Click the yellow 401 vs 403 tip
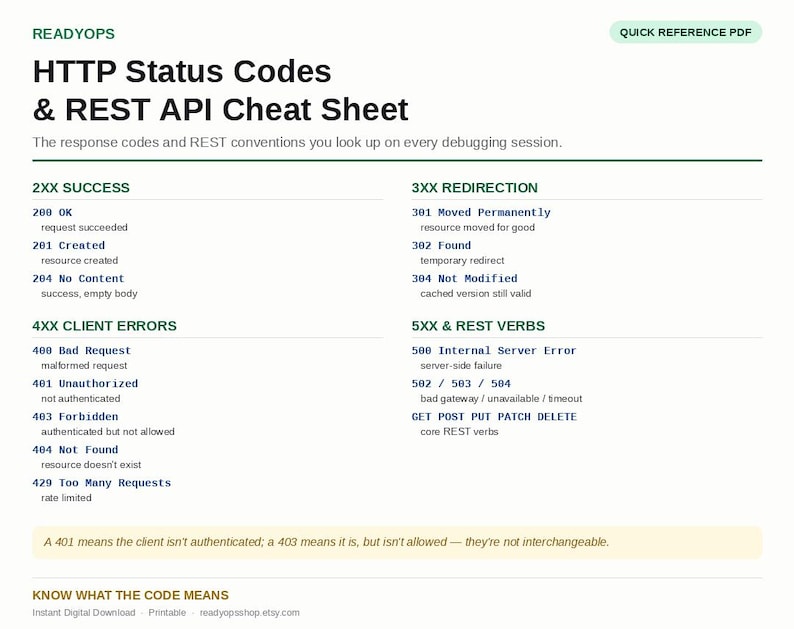The height and width of the screenshot is (629, 794). coord(397,542)
